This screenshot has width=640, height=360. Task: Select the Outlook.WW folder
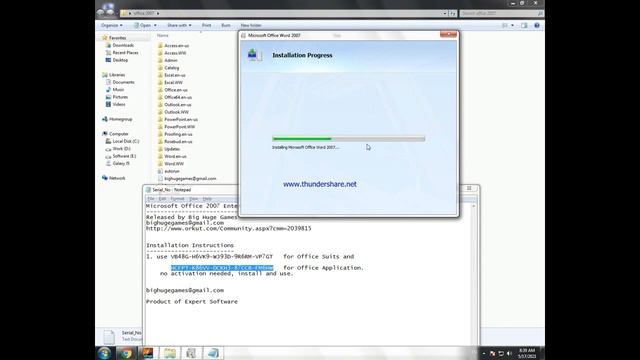[176, 112]
